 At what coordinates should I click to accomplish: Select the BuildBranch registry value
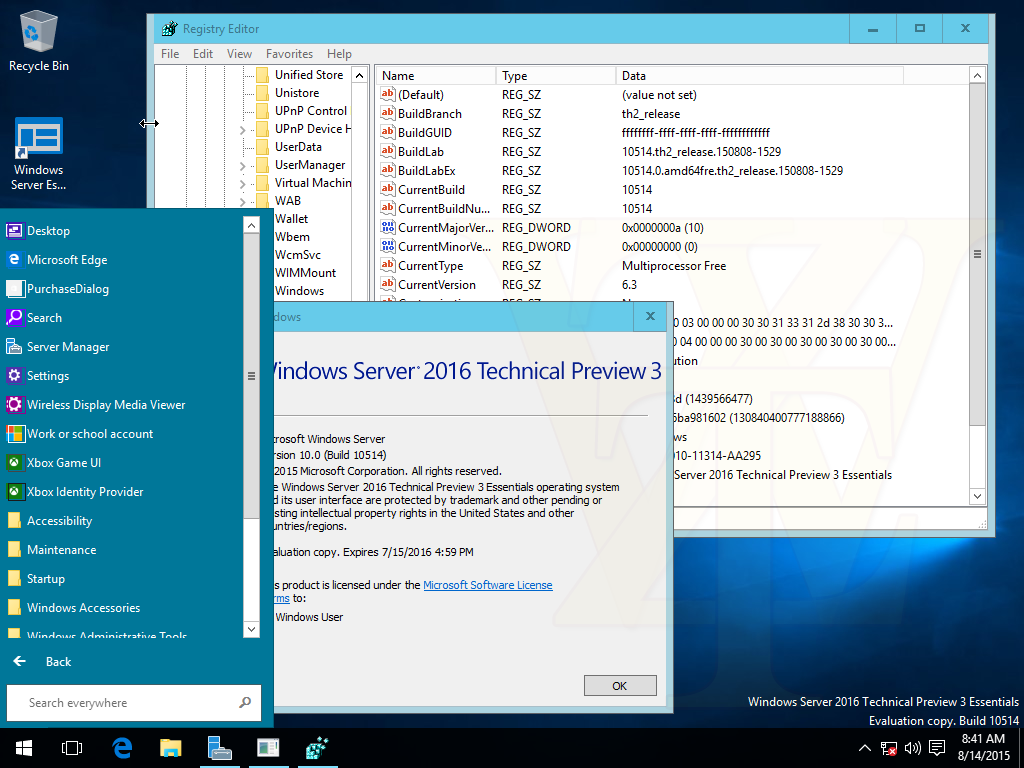[x=430, y=114]
